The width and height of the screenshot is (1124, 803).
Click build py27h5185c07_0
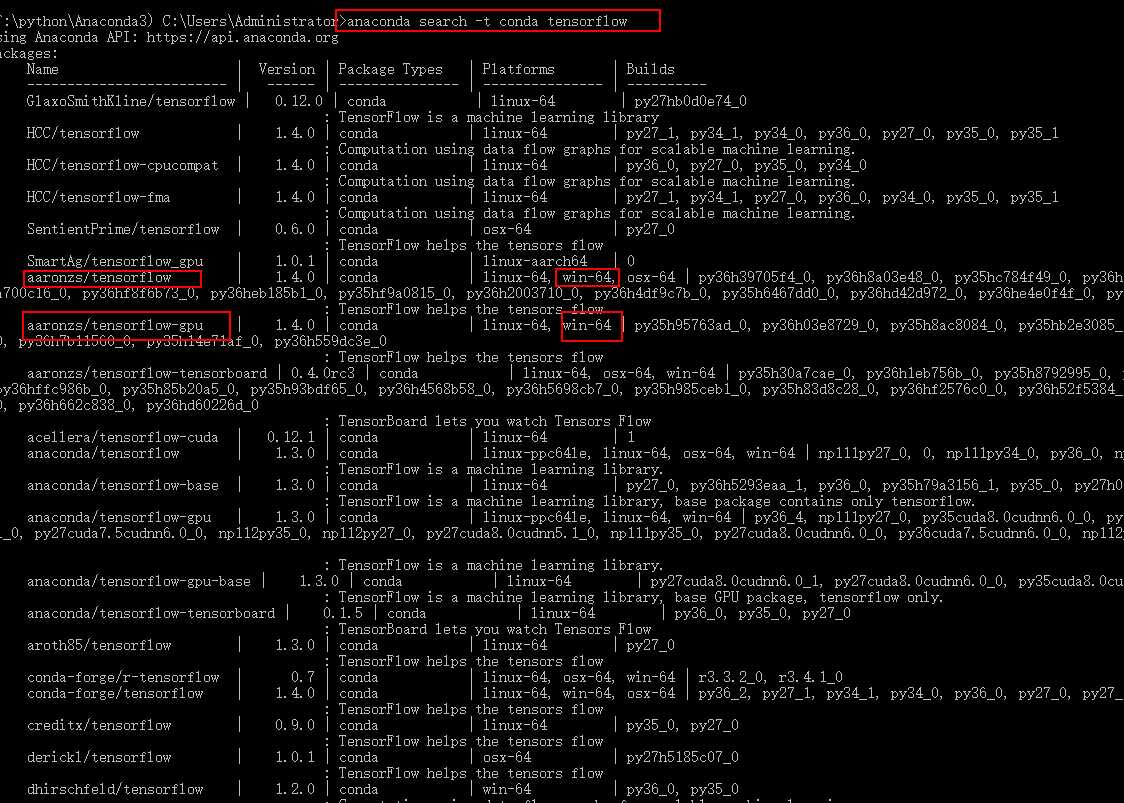[682, 758]
